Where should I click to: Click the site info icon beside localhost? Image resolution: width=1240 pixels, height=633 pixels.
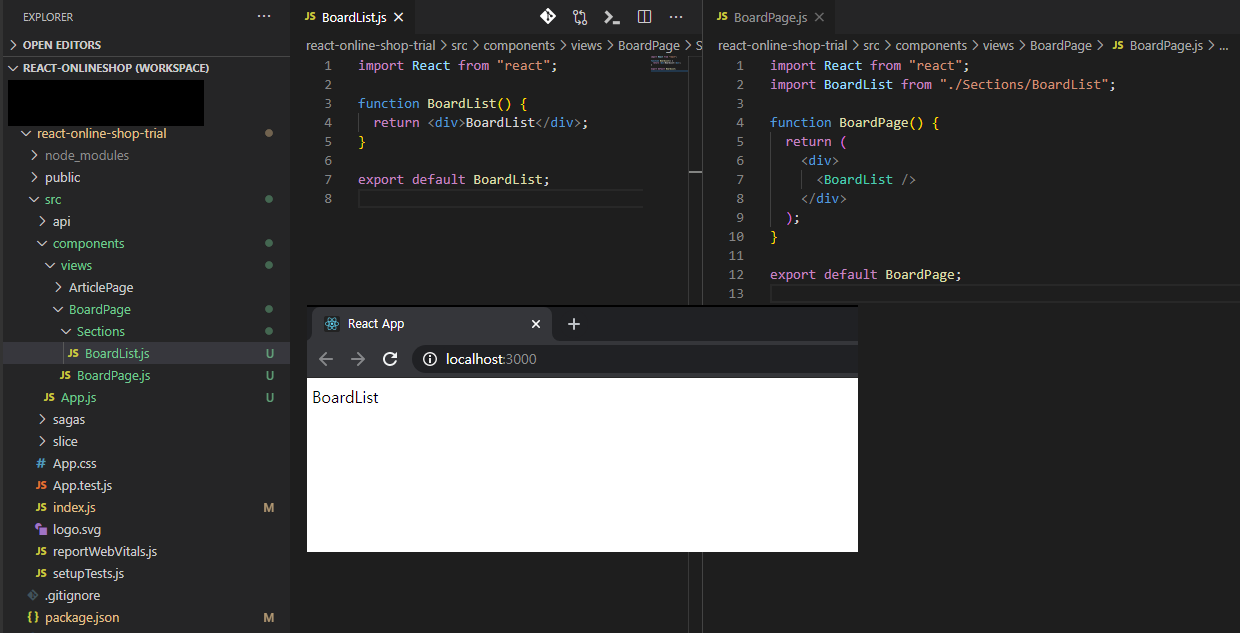pyautogui.click(x=430, y=359)
